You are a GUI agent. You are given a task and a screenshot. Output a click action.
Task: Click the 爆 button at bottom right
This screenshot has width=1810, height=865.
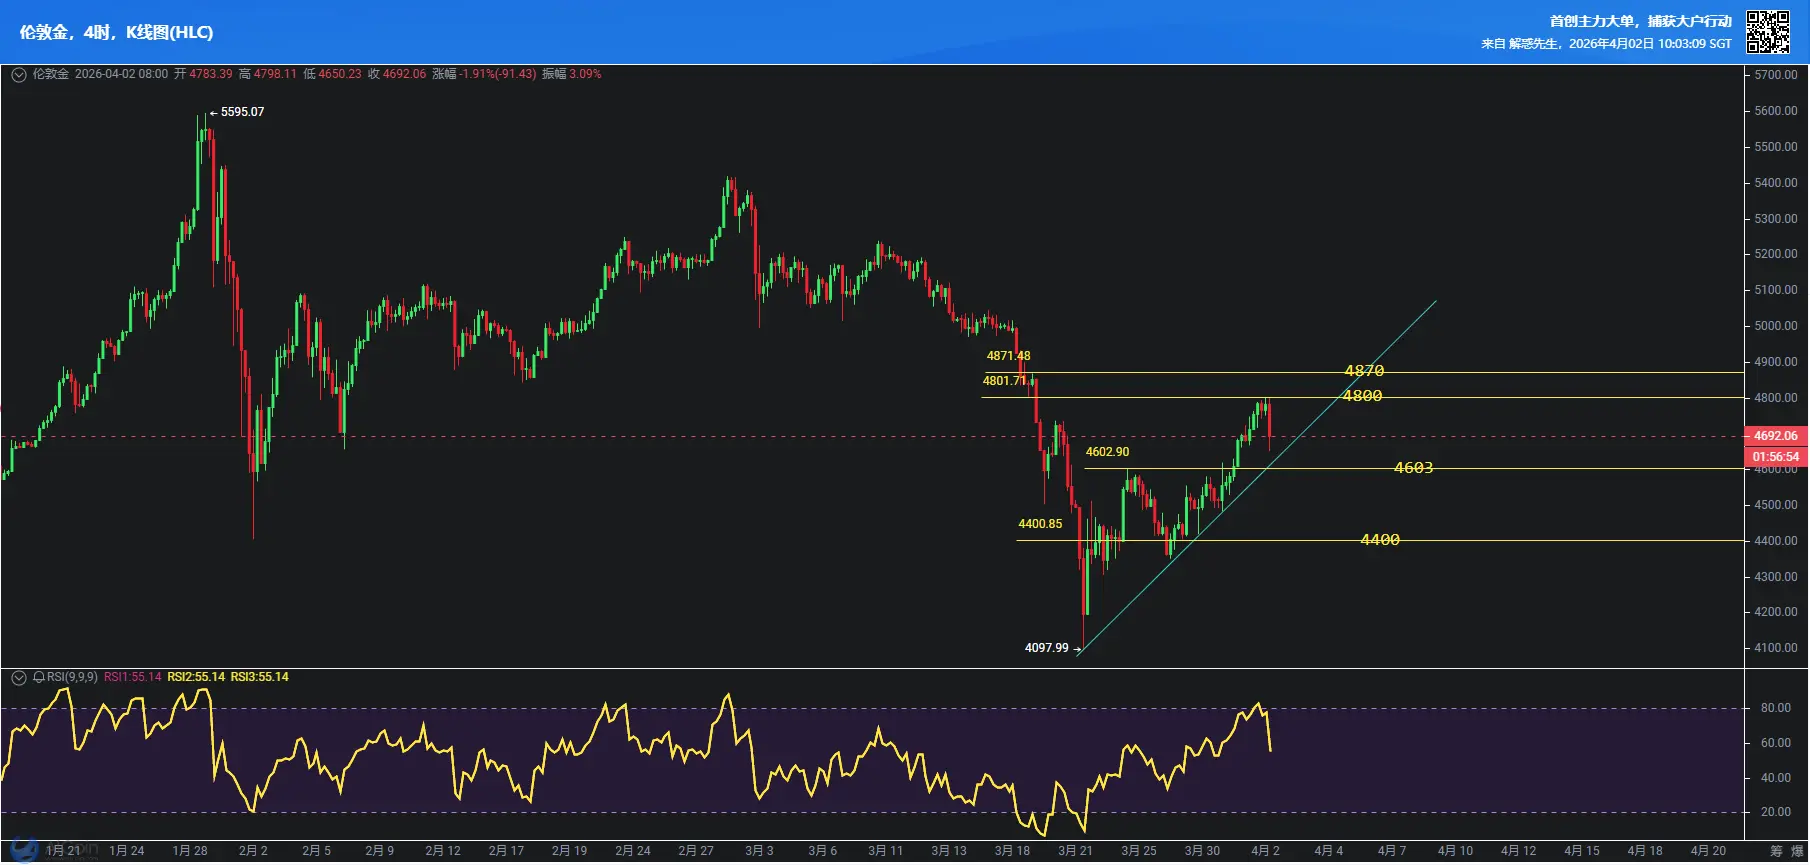pos(1797,851)
